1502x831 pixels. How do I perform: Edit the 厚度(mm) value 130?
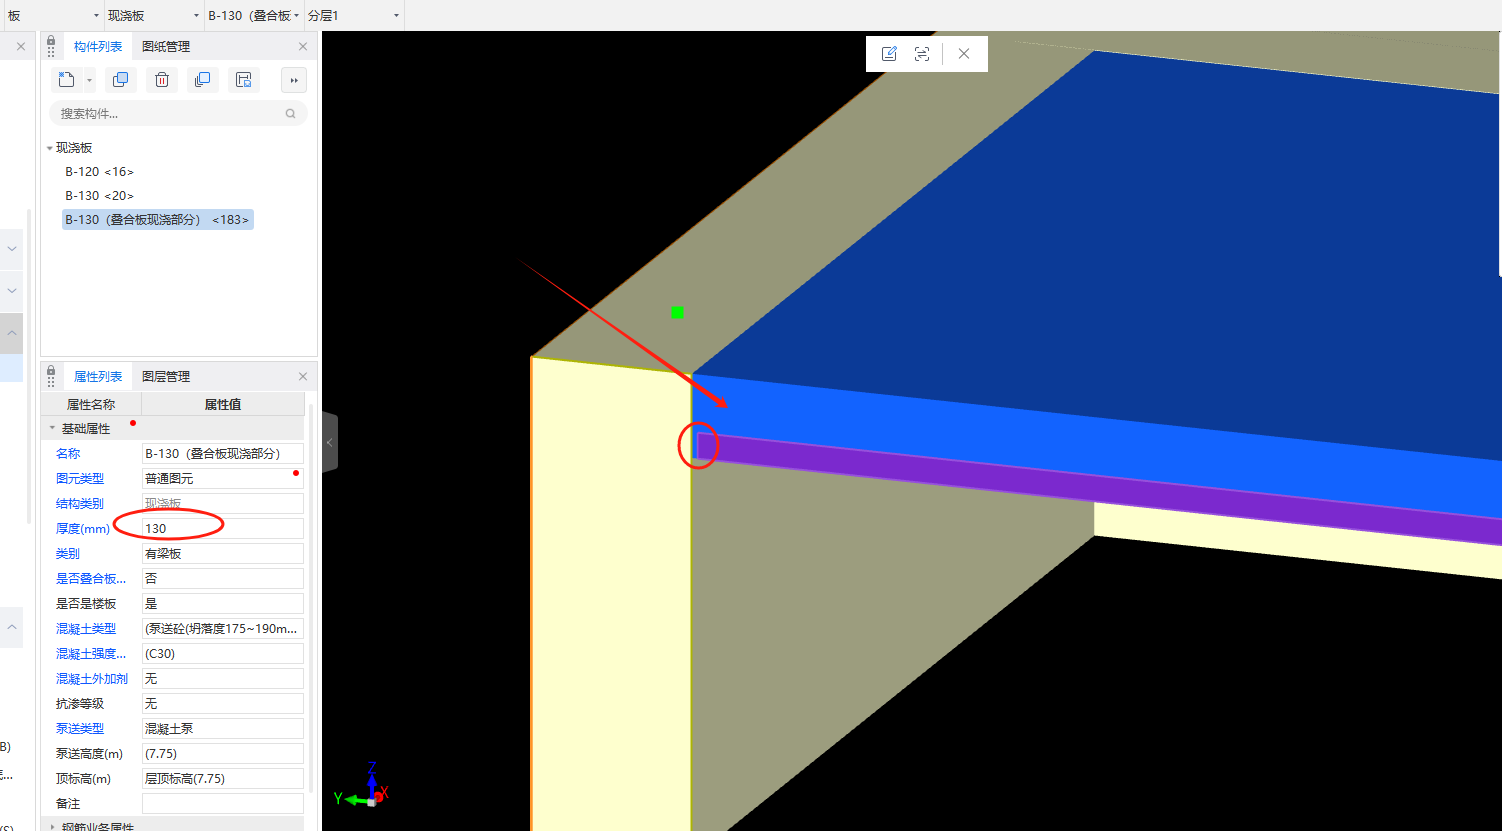click(223, 529)
